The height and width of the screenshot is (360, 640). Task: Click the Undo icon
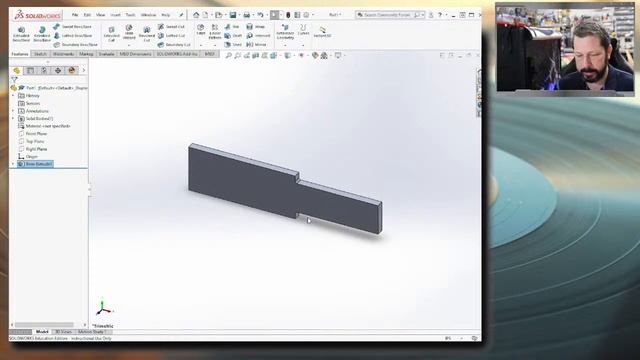[x=260, y=15]
